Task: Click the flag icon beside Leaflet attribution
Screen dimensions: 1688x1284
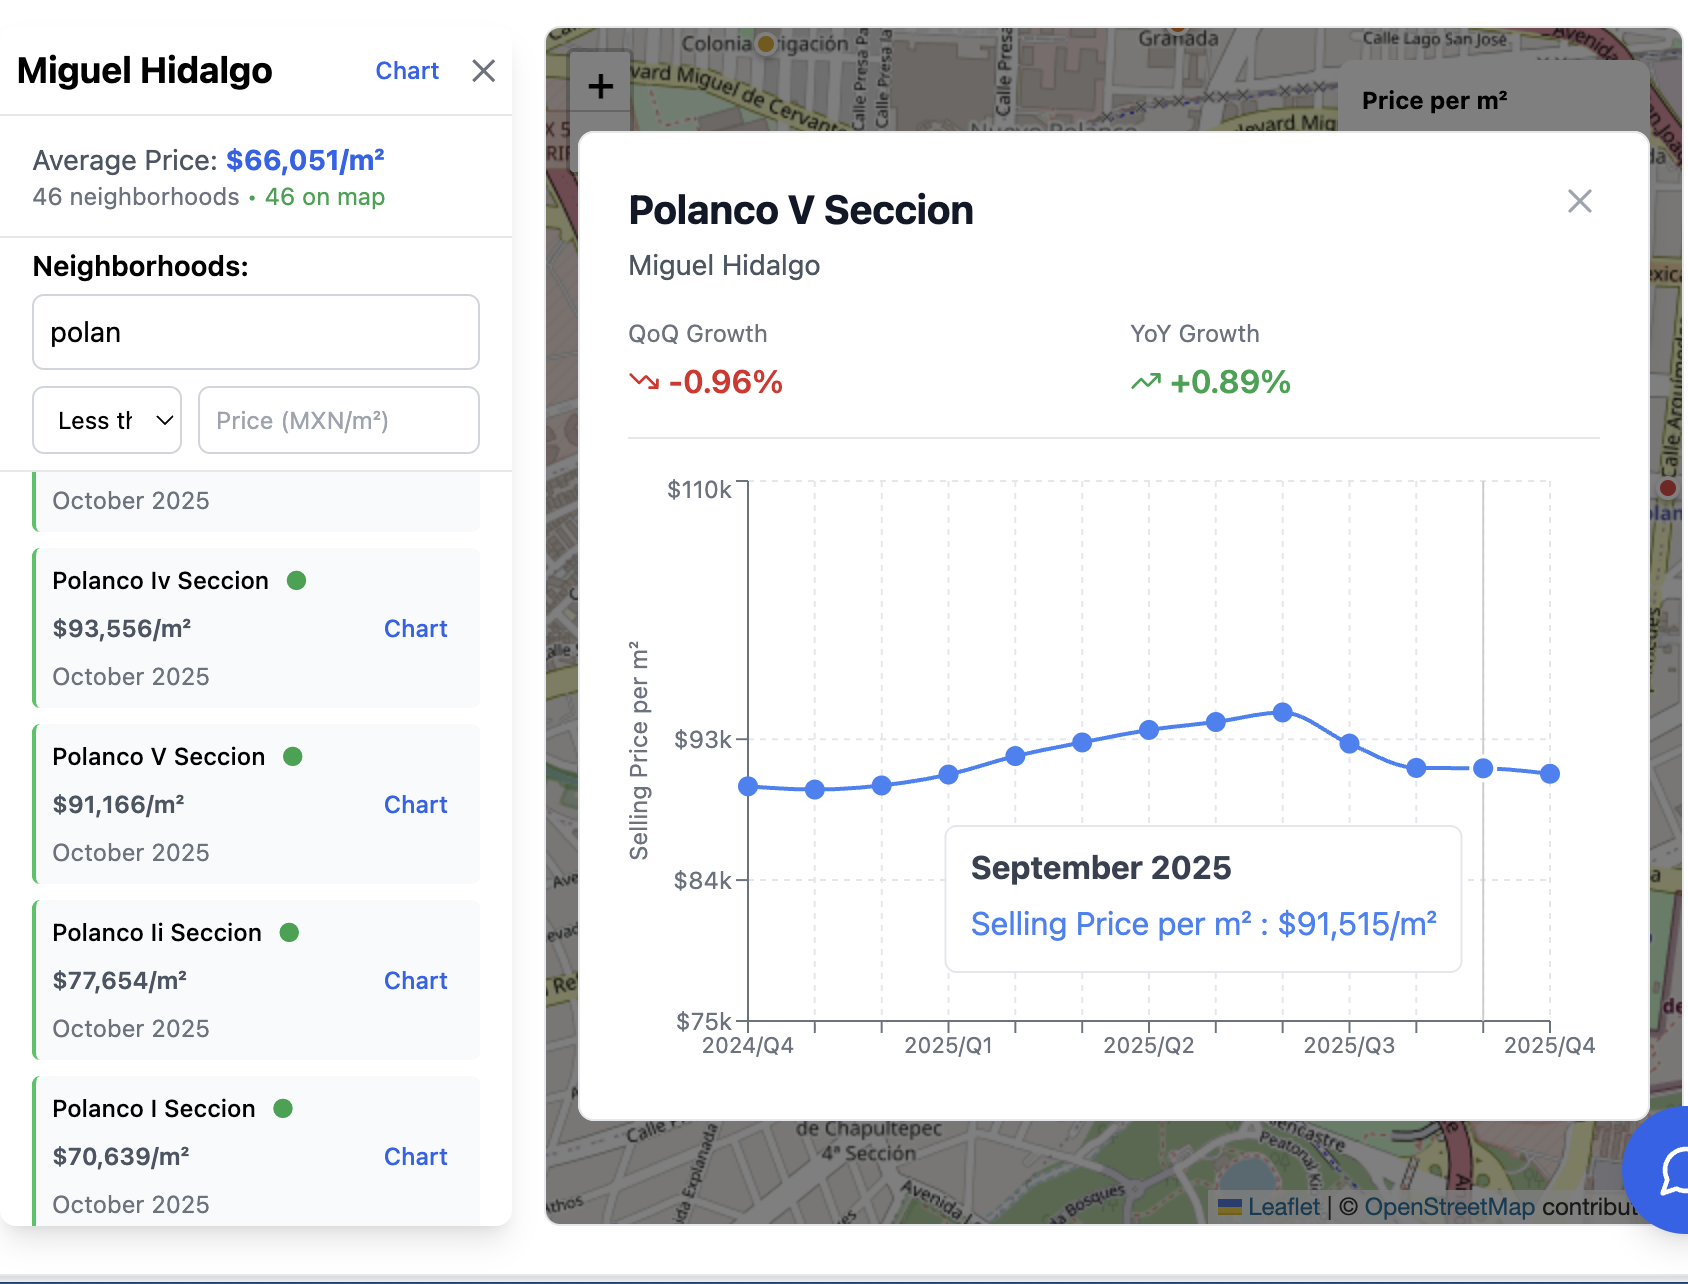Action: click(x=1230, y=1208)
